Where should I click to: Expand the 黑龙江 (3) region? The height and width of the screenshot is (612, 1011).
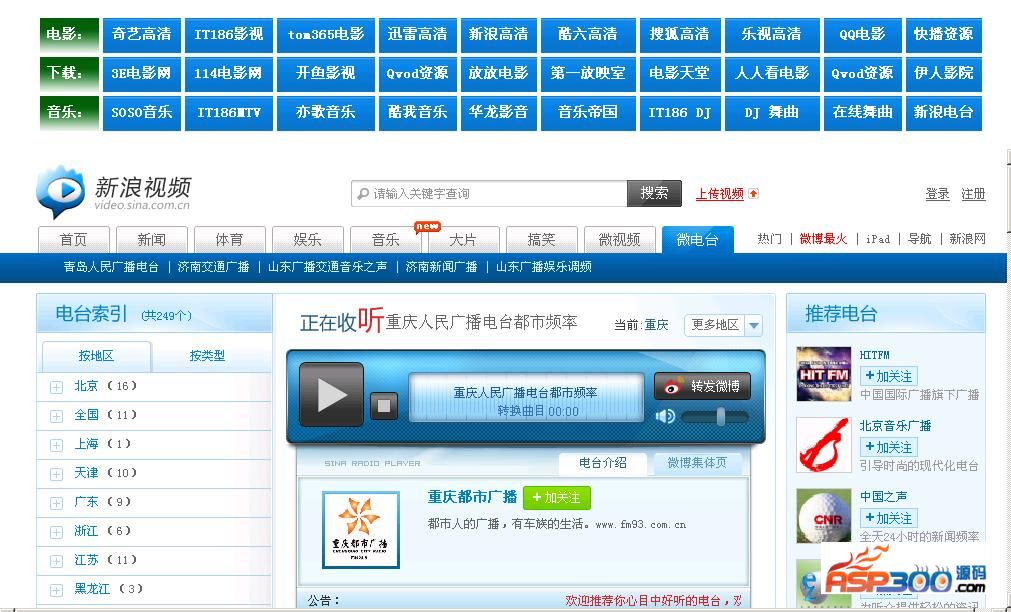pos(56,590)
